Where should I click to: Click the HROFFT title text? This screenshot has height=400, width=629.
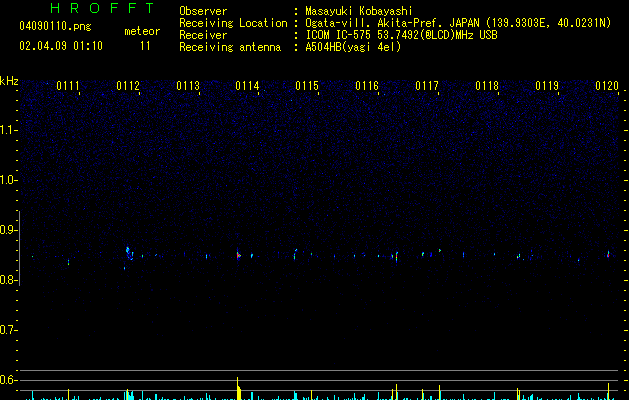tap(103, 8)
